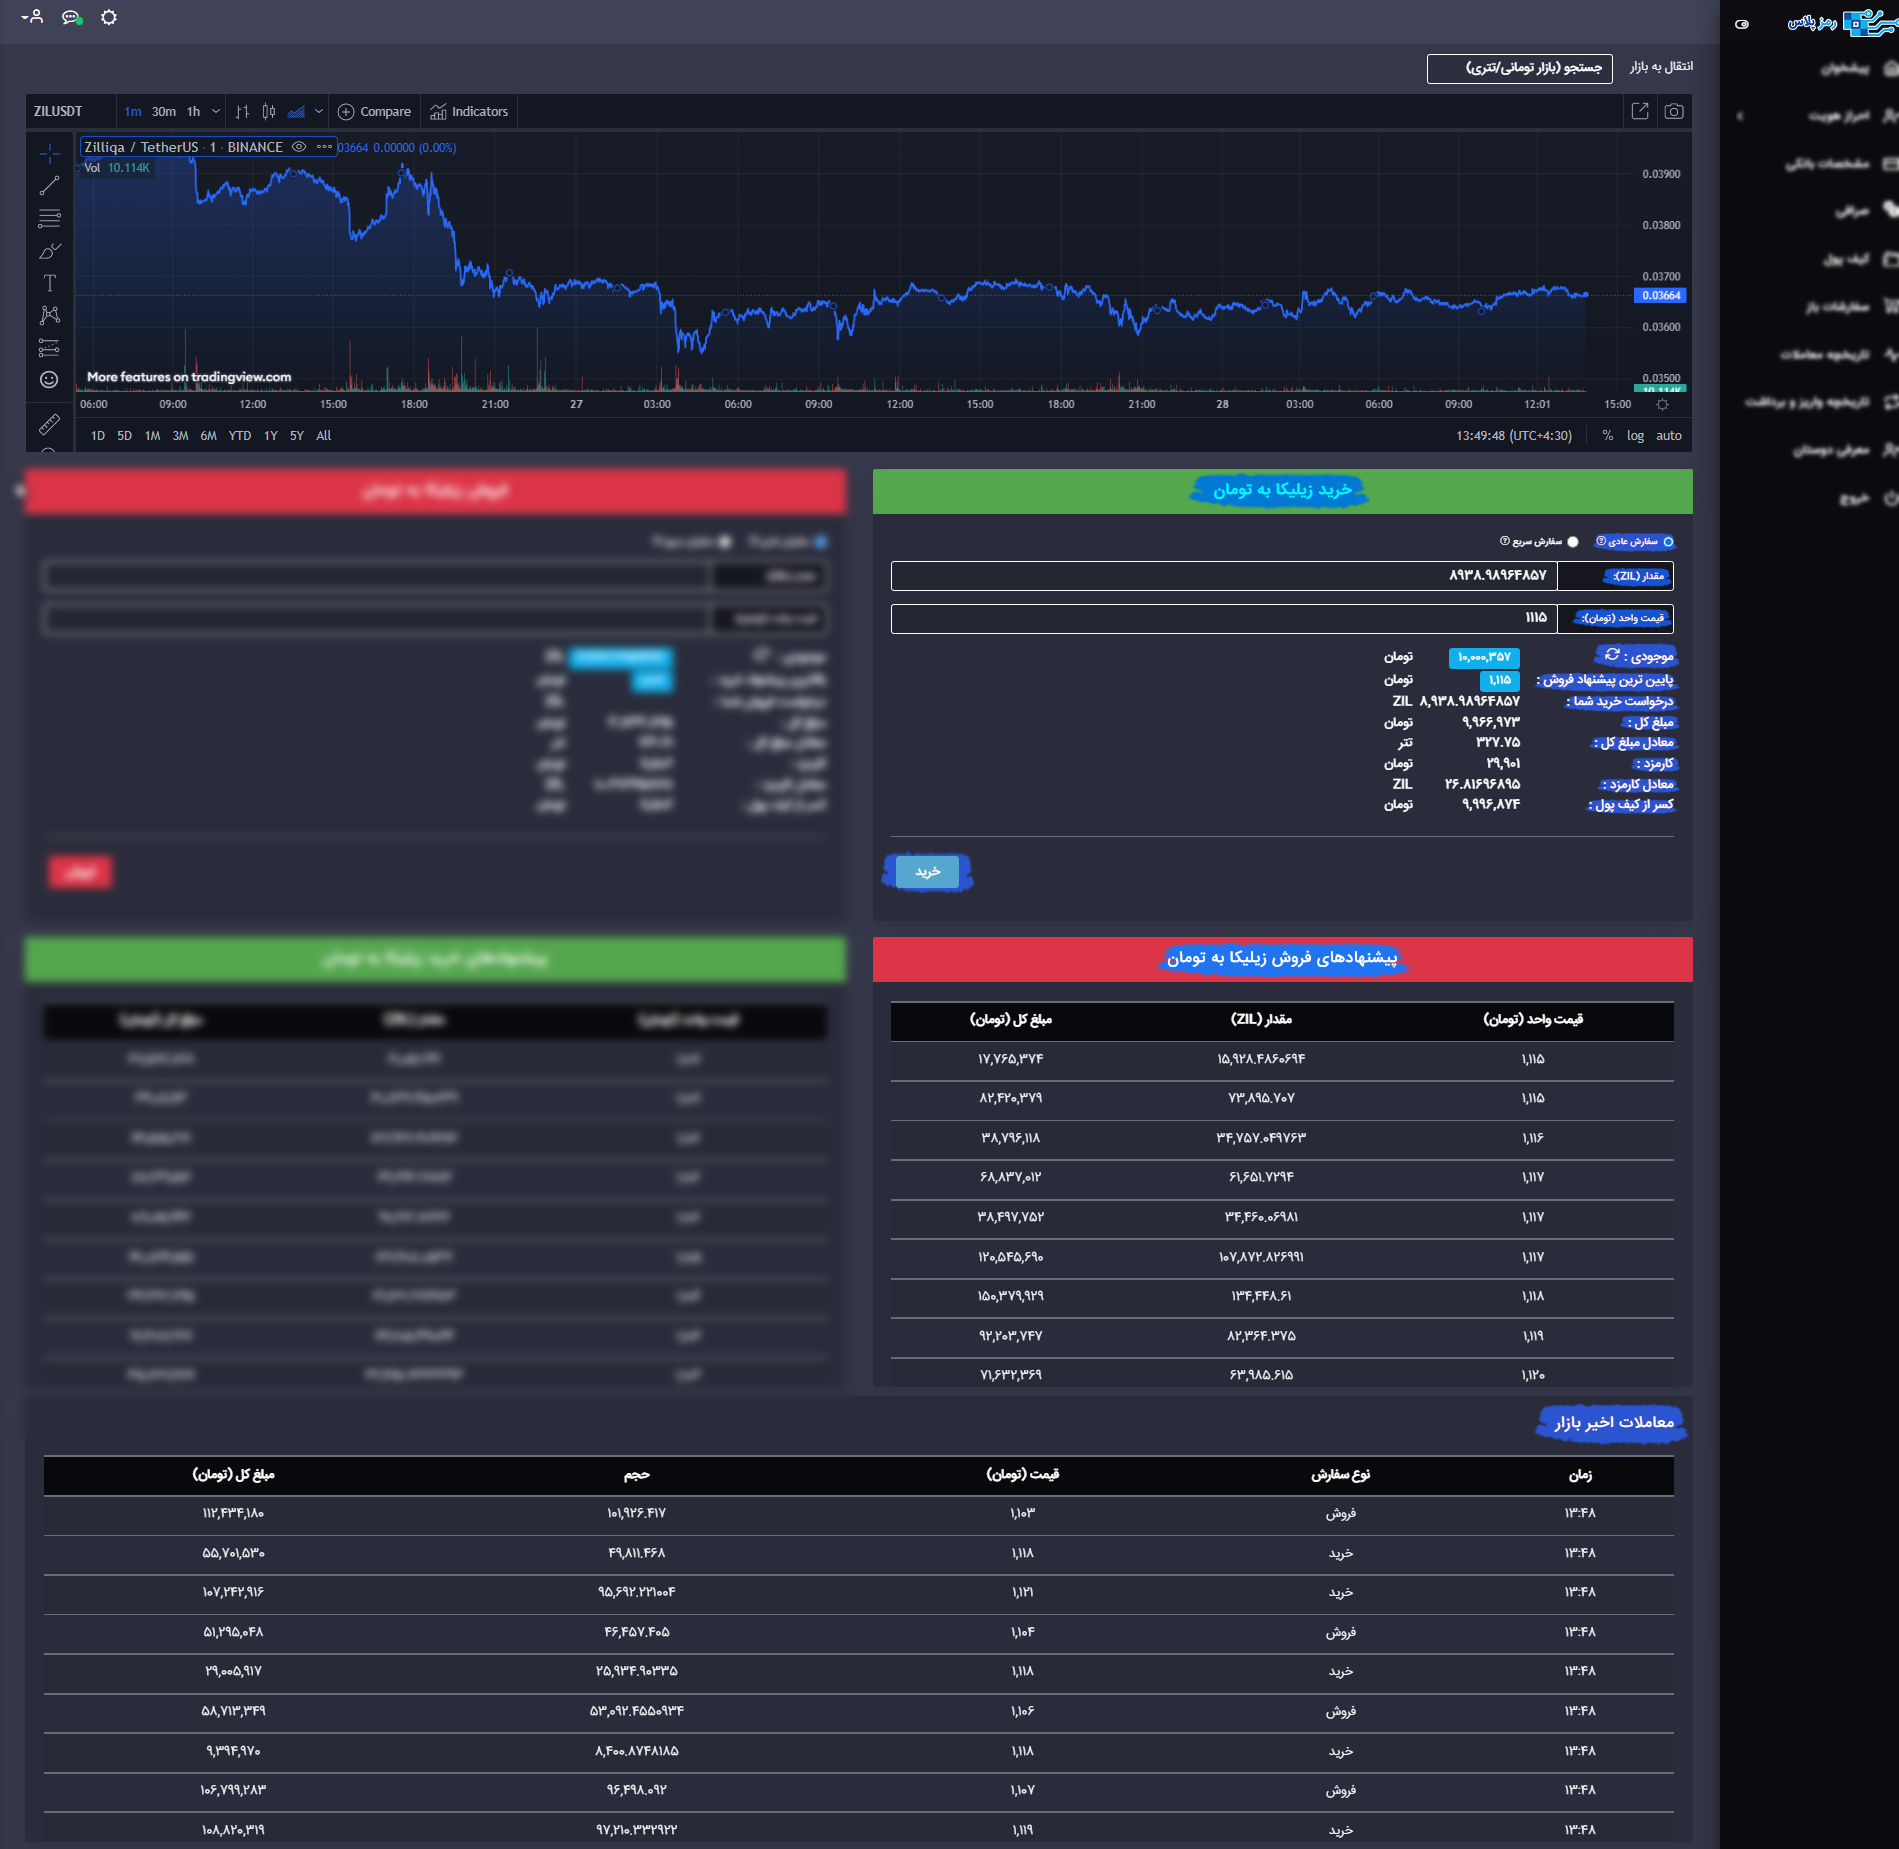Screen dimensions: 1899x1849
Task: Expand the chart style dropdown arrow
Action: (319, 112)
